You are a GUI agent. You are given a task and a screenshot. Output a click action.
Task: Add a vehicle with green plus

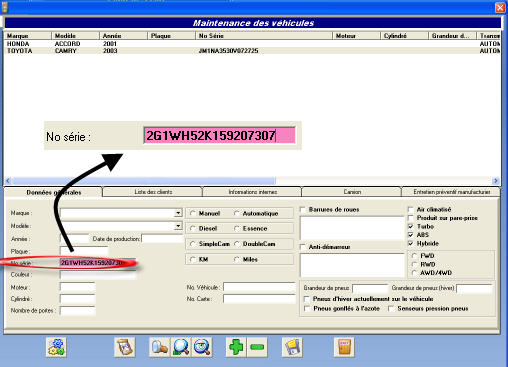pos(236,347)
